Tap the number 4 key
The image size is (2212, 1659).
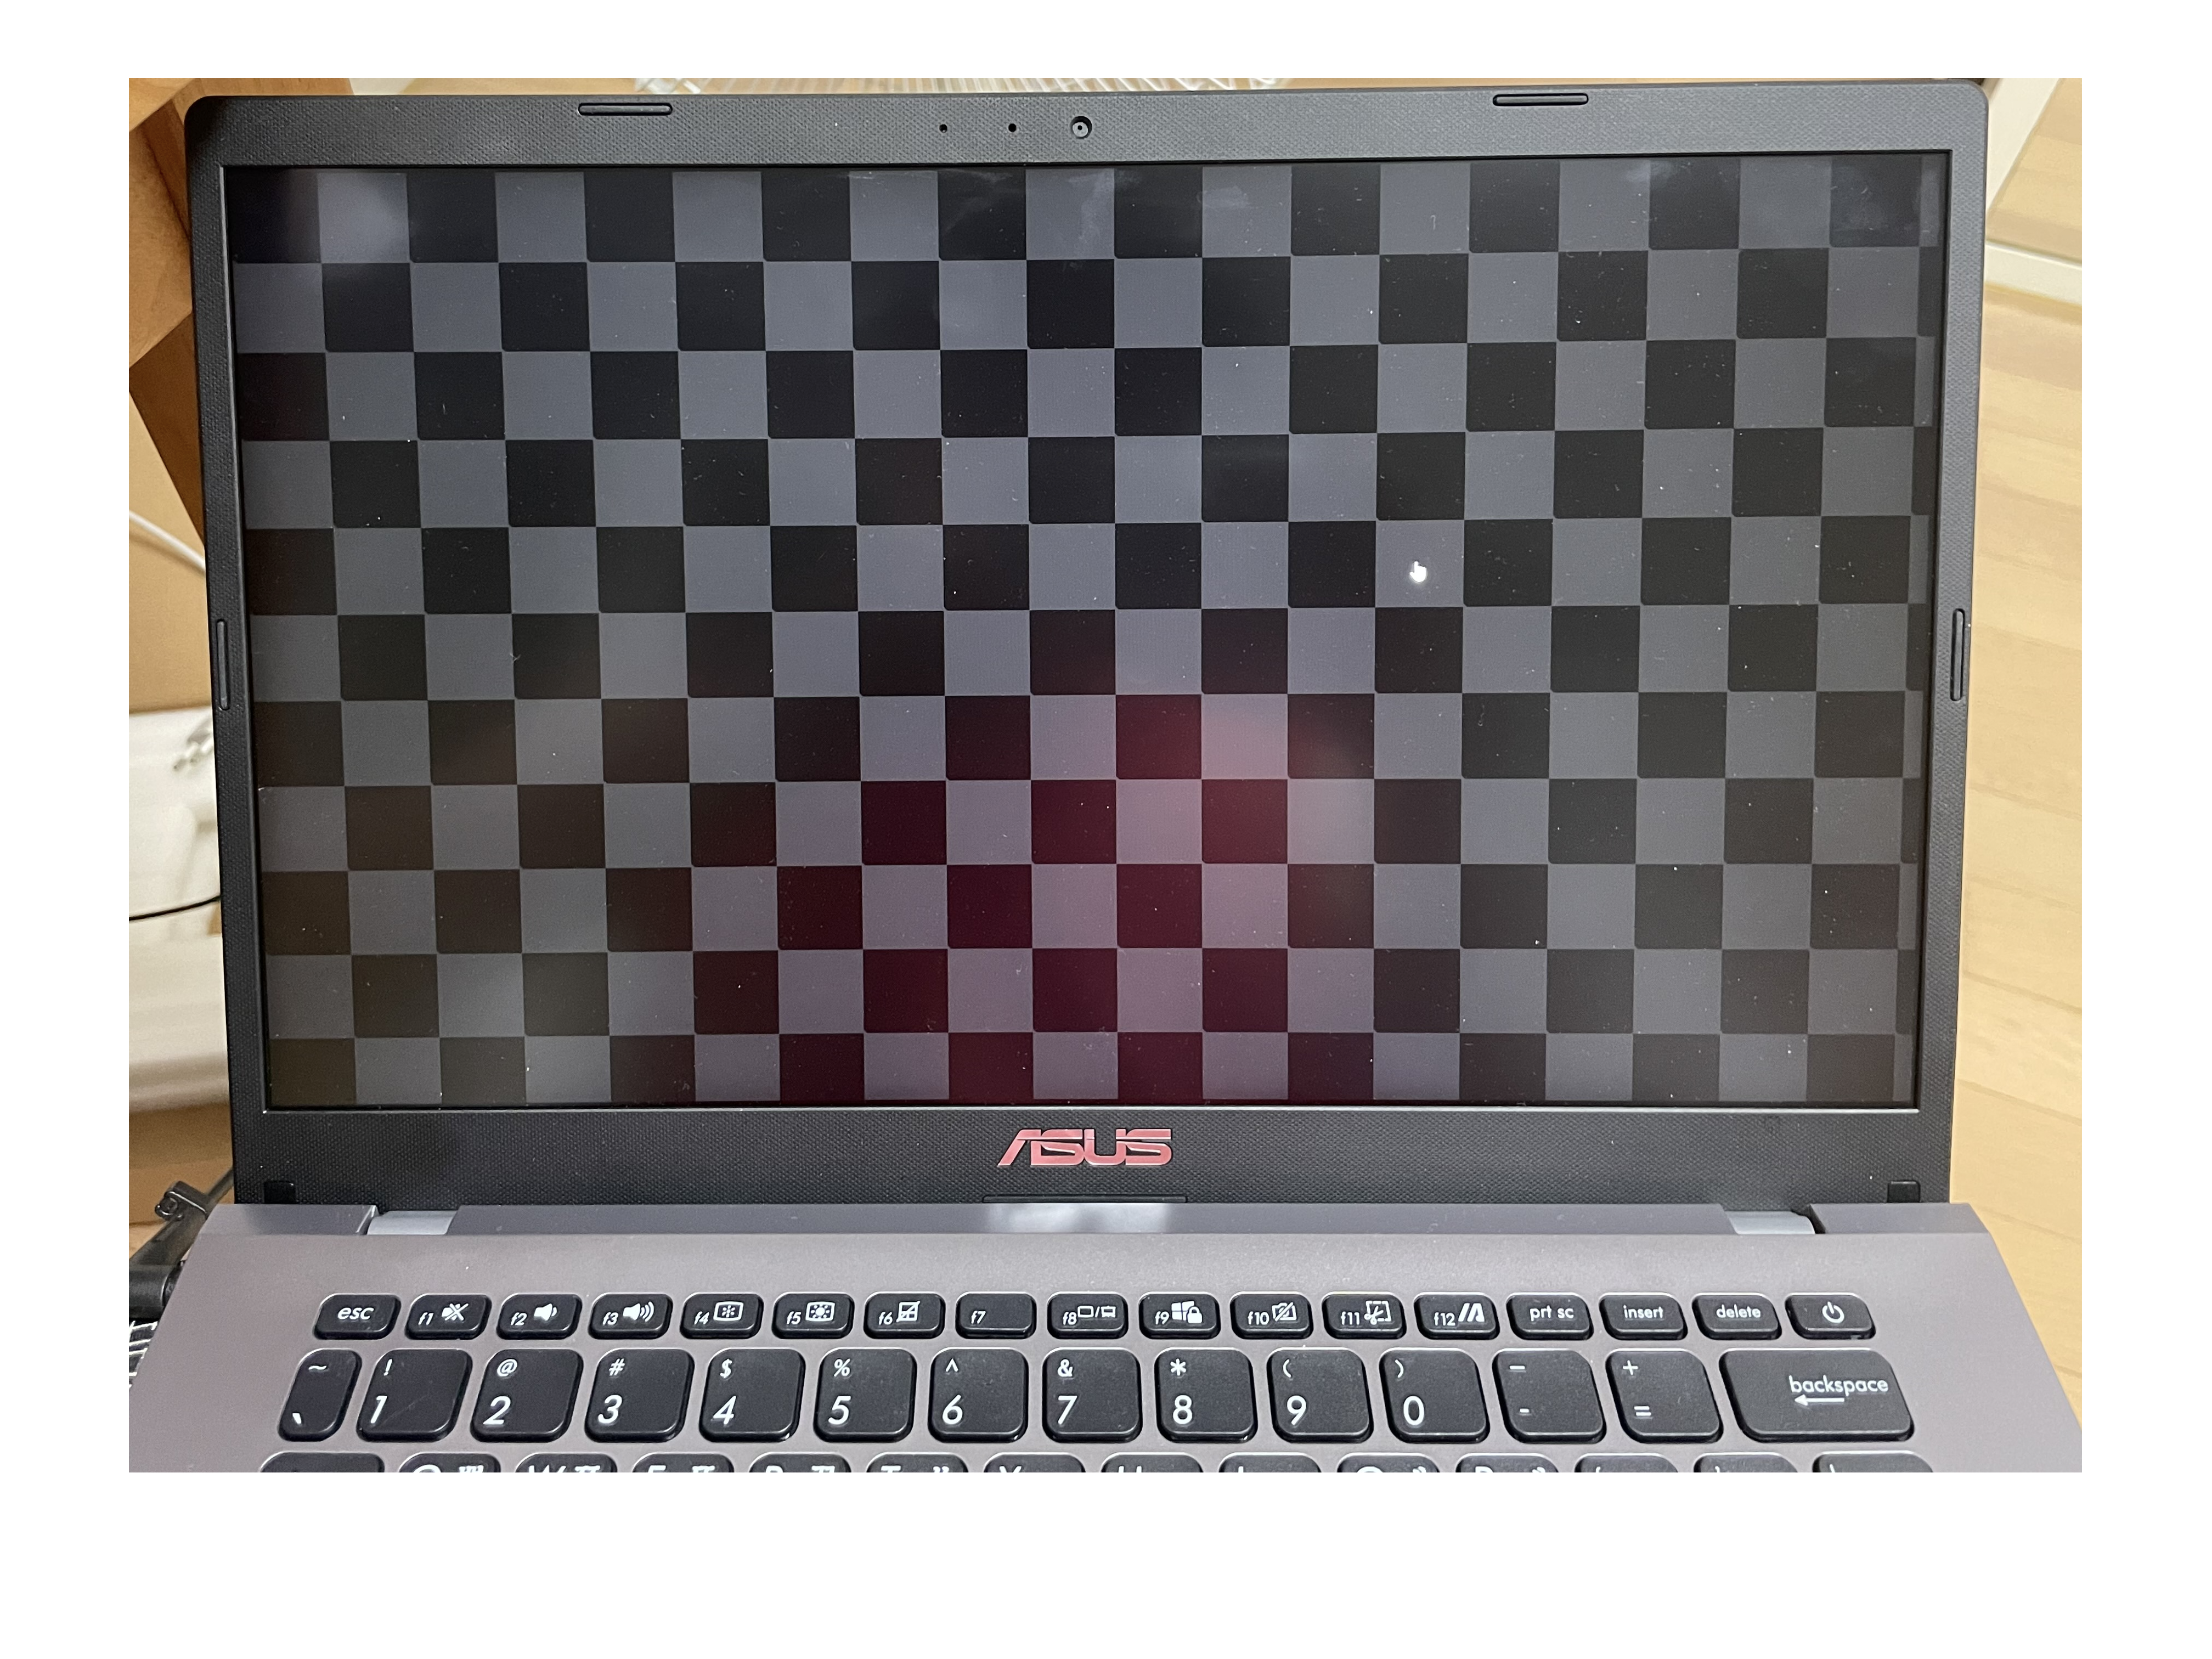click(x=751, y=1394)
